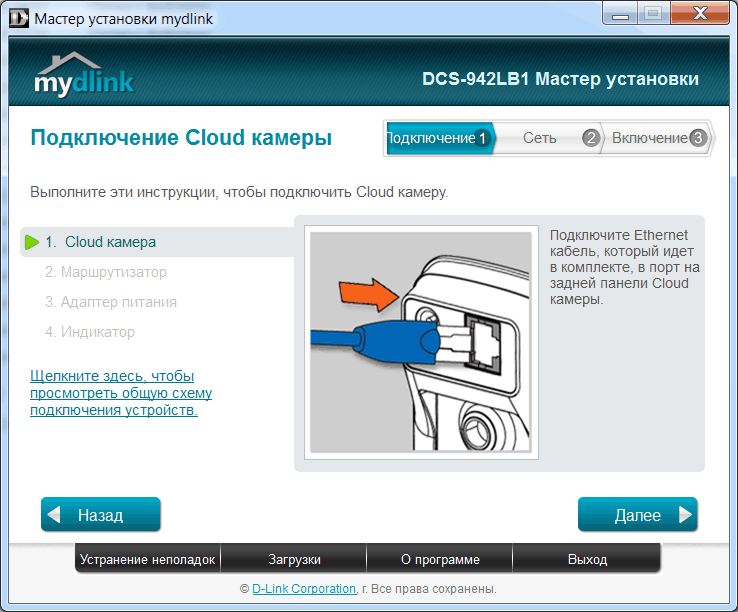Exit the wizard via Выход
The height and width of the screenshot is (612, 738).
pos(587,559)
